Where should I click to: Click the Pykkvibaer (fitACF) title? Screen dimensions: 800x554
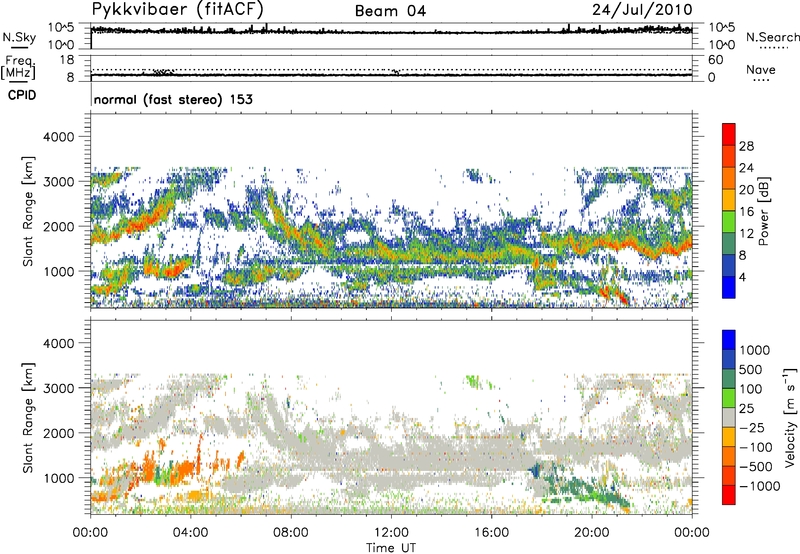click(x=178, y=10)
